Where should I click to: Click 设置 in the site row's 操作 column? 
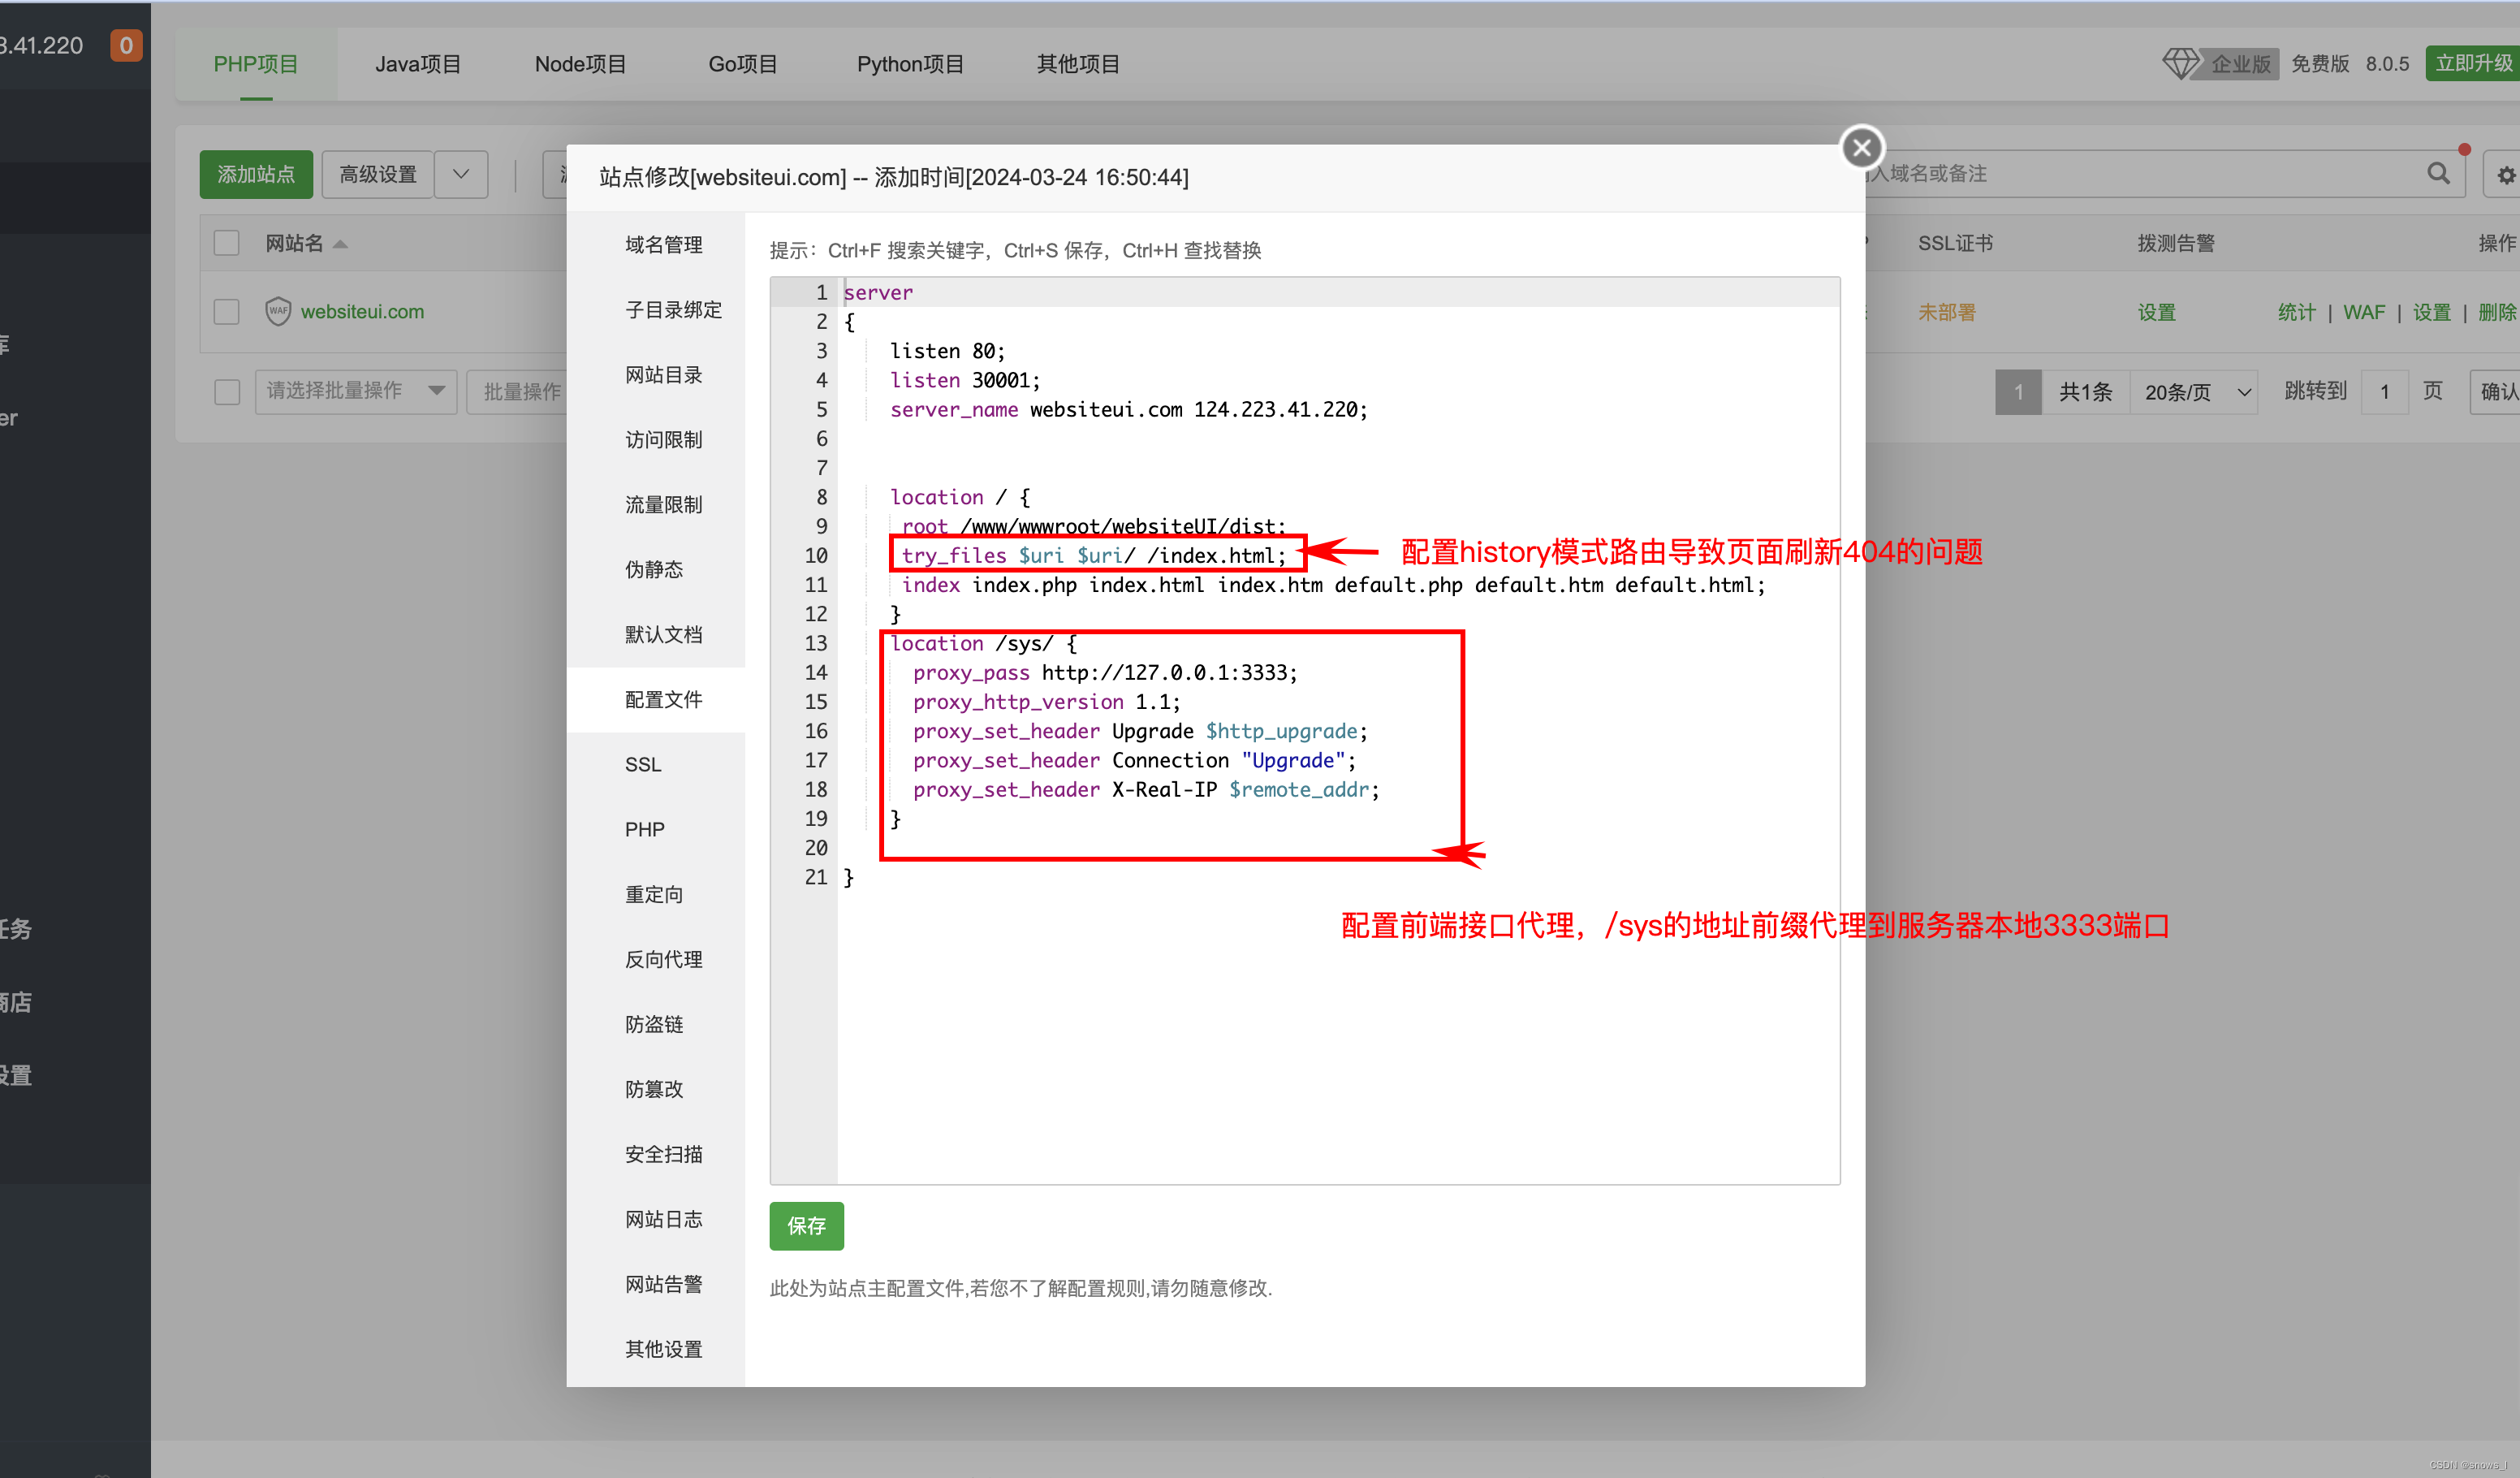pos(2431,313)
